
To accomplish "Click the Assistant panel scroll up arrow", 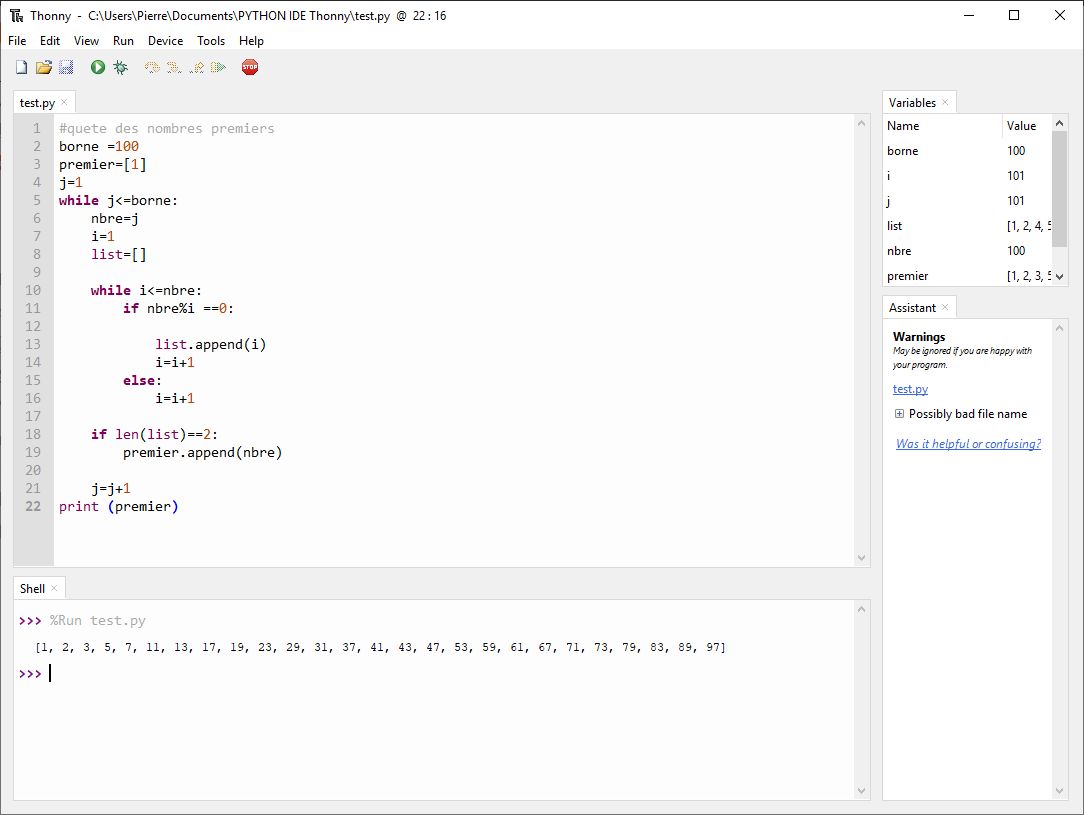I will (x=1059, y=328).
